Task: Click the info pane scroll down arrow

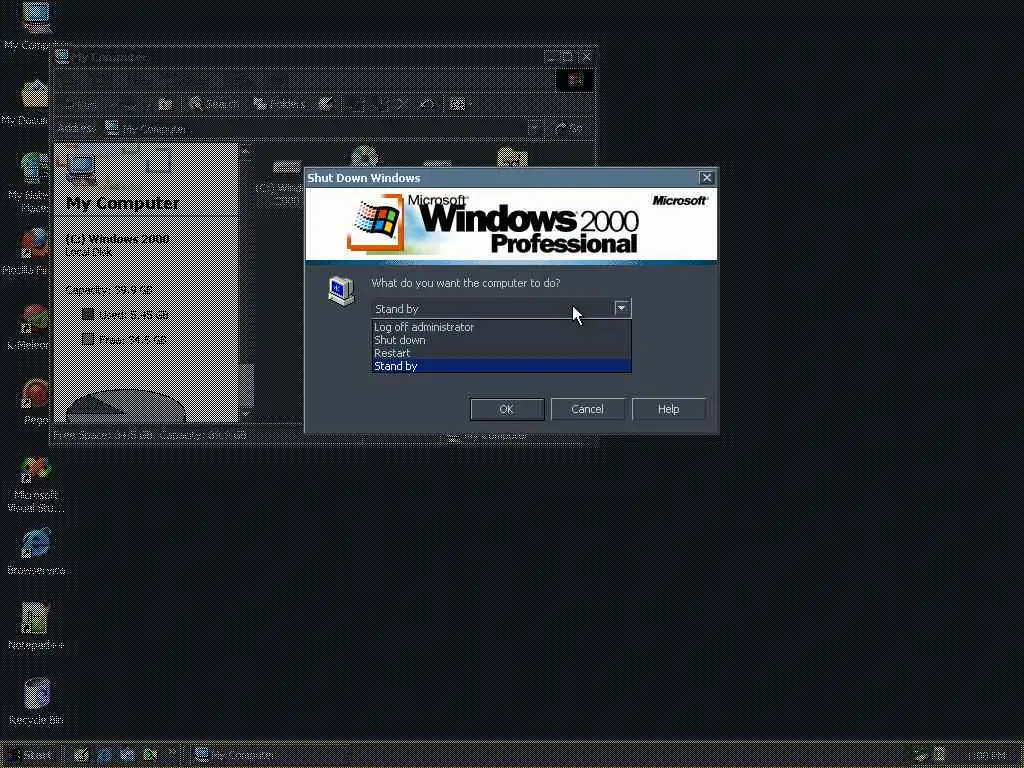Action: pos(246,414)
